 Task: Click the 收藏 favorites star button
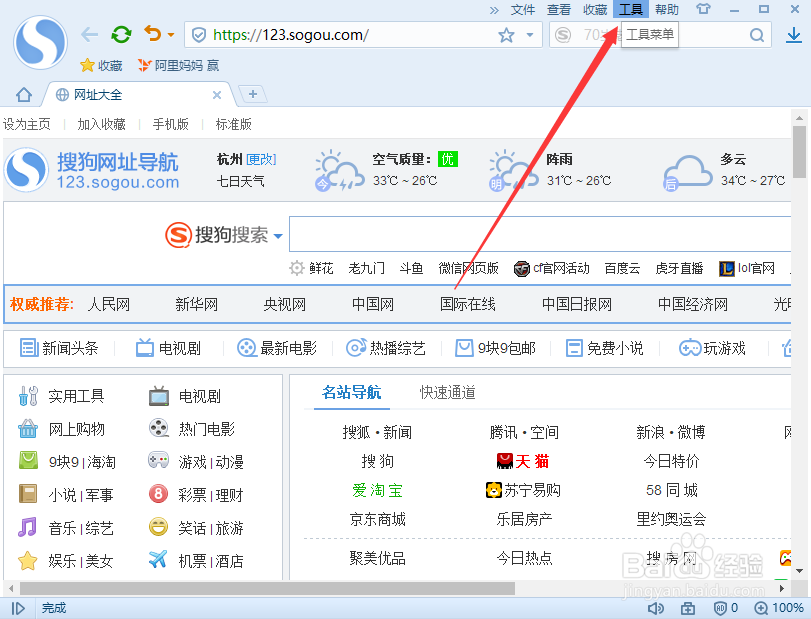coord(101,65)
